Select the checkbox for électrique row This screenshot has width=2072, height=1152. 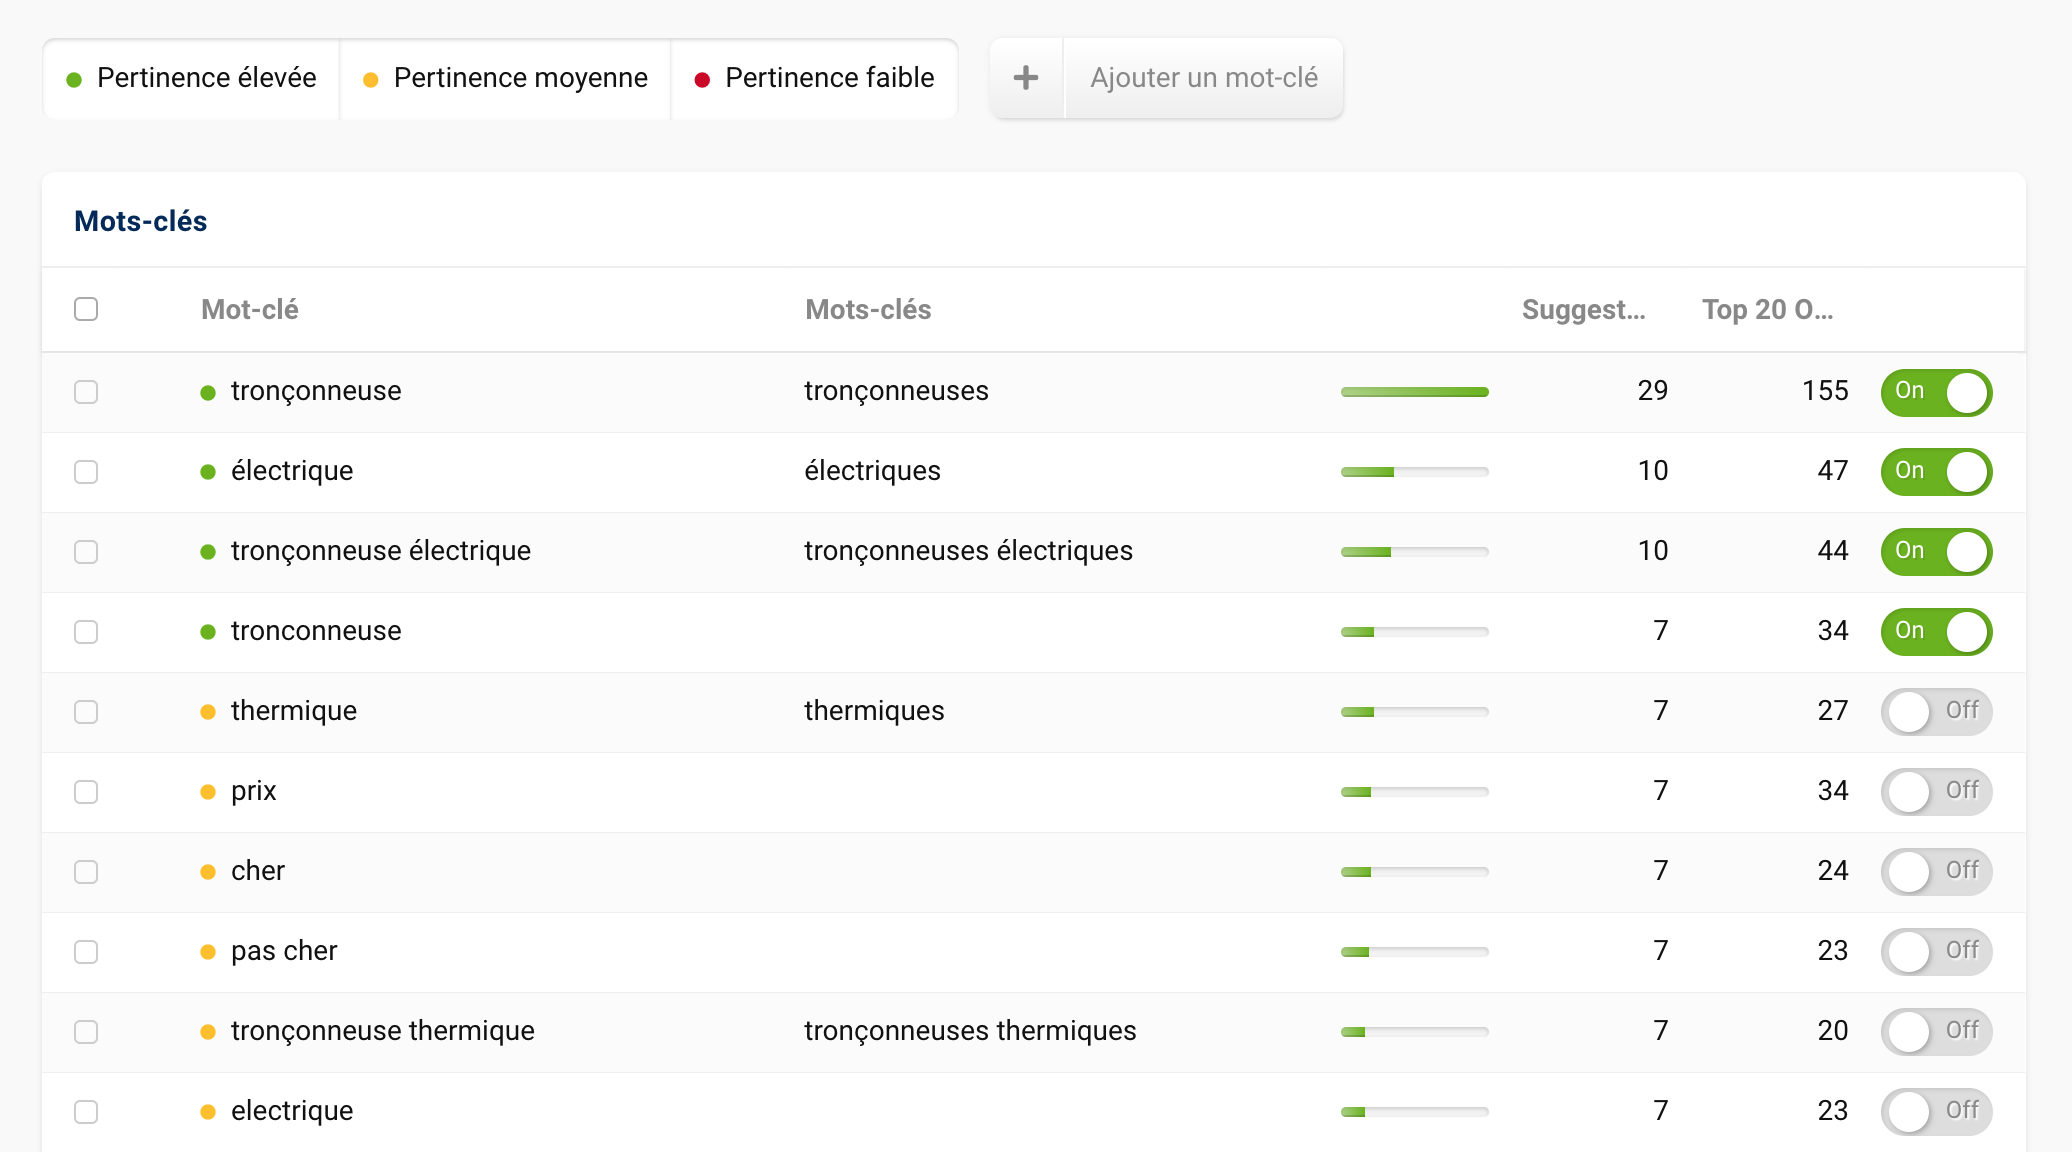[89, 471]
